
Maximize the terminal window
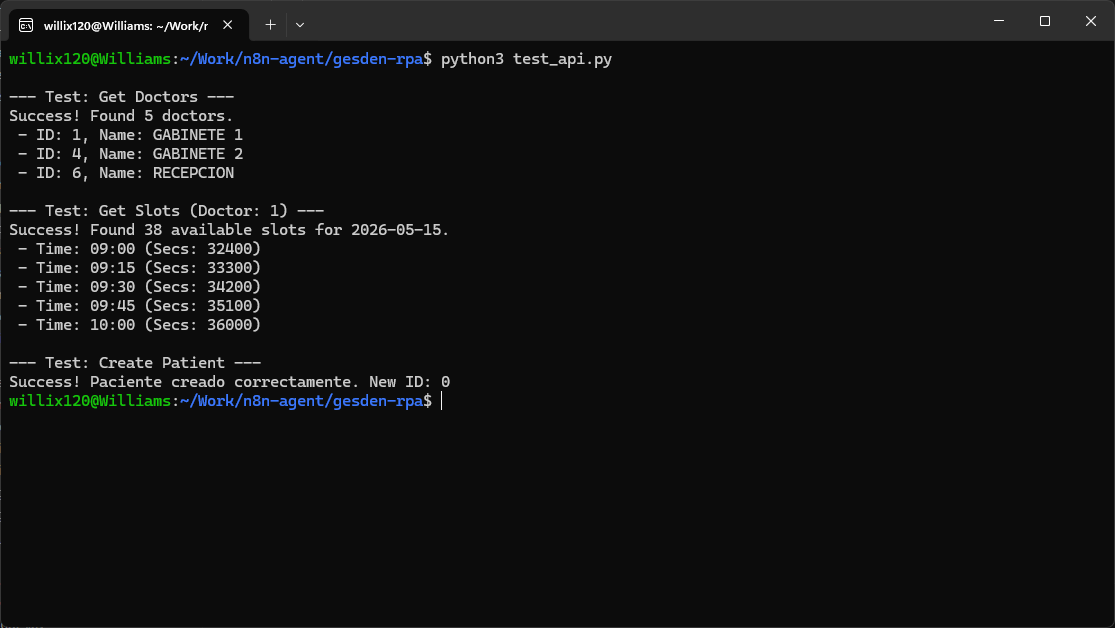point(1045,21)
